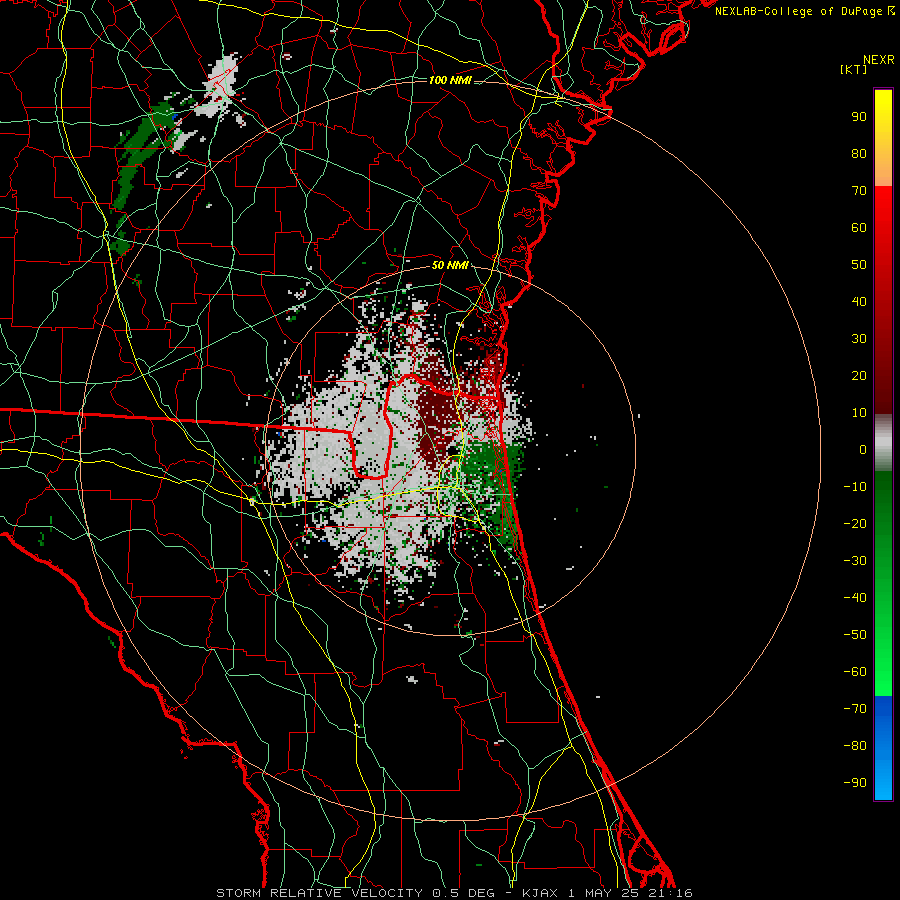Click the -70 value on the velocity scale

tap(855, 709)
